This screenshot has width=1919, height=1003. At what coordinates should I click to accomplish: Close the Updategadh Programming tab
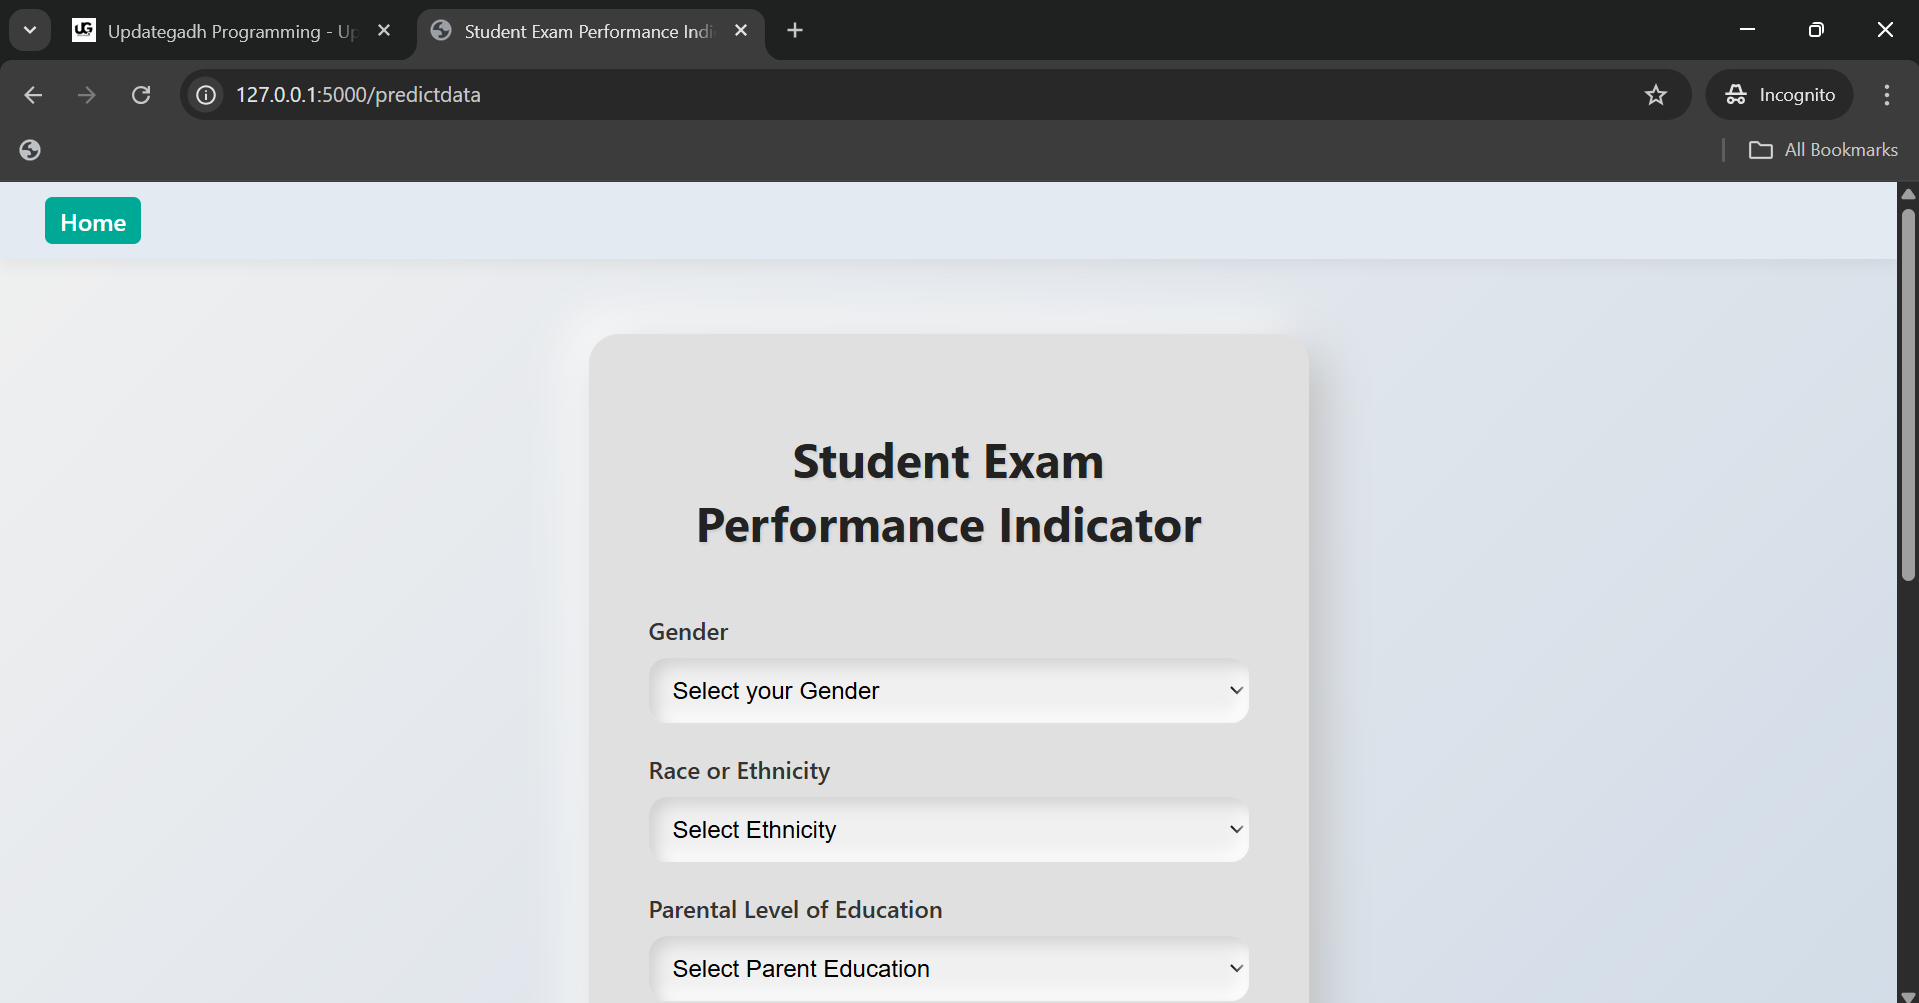pos(384,31)
